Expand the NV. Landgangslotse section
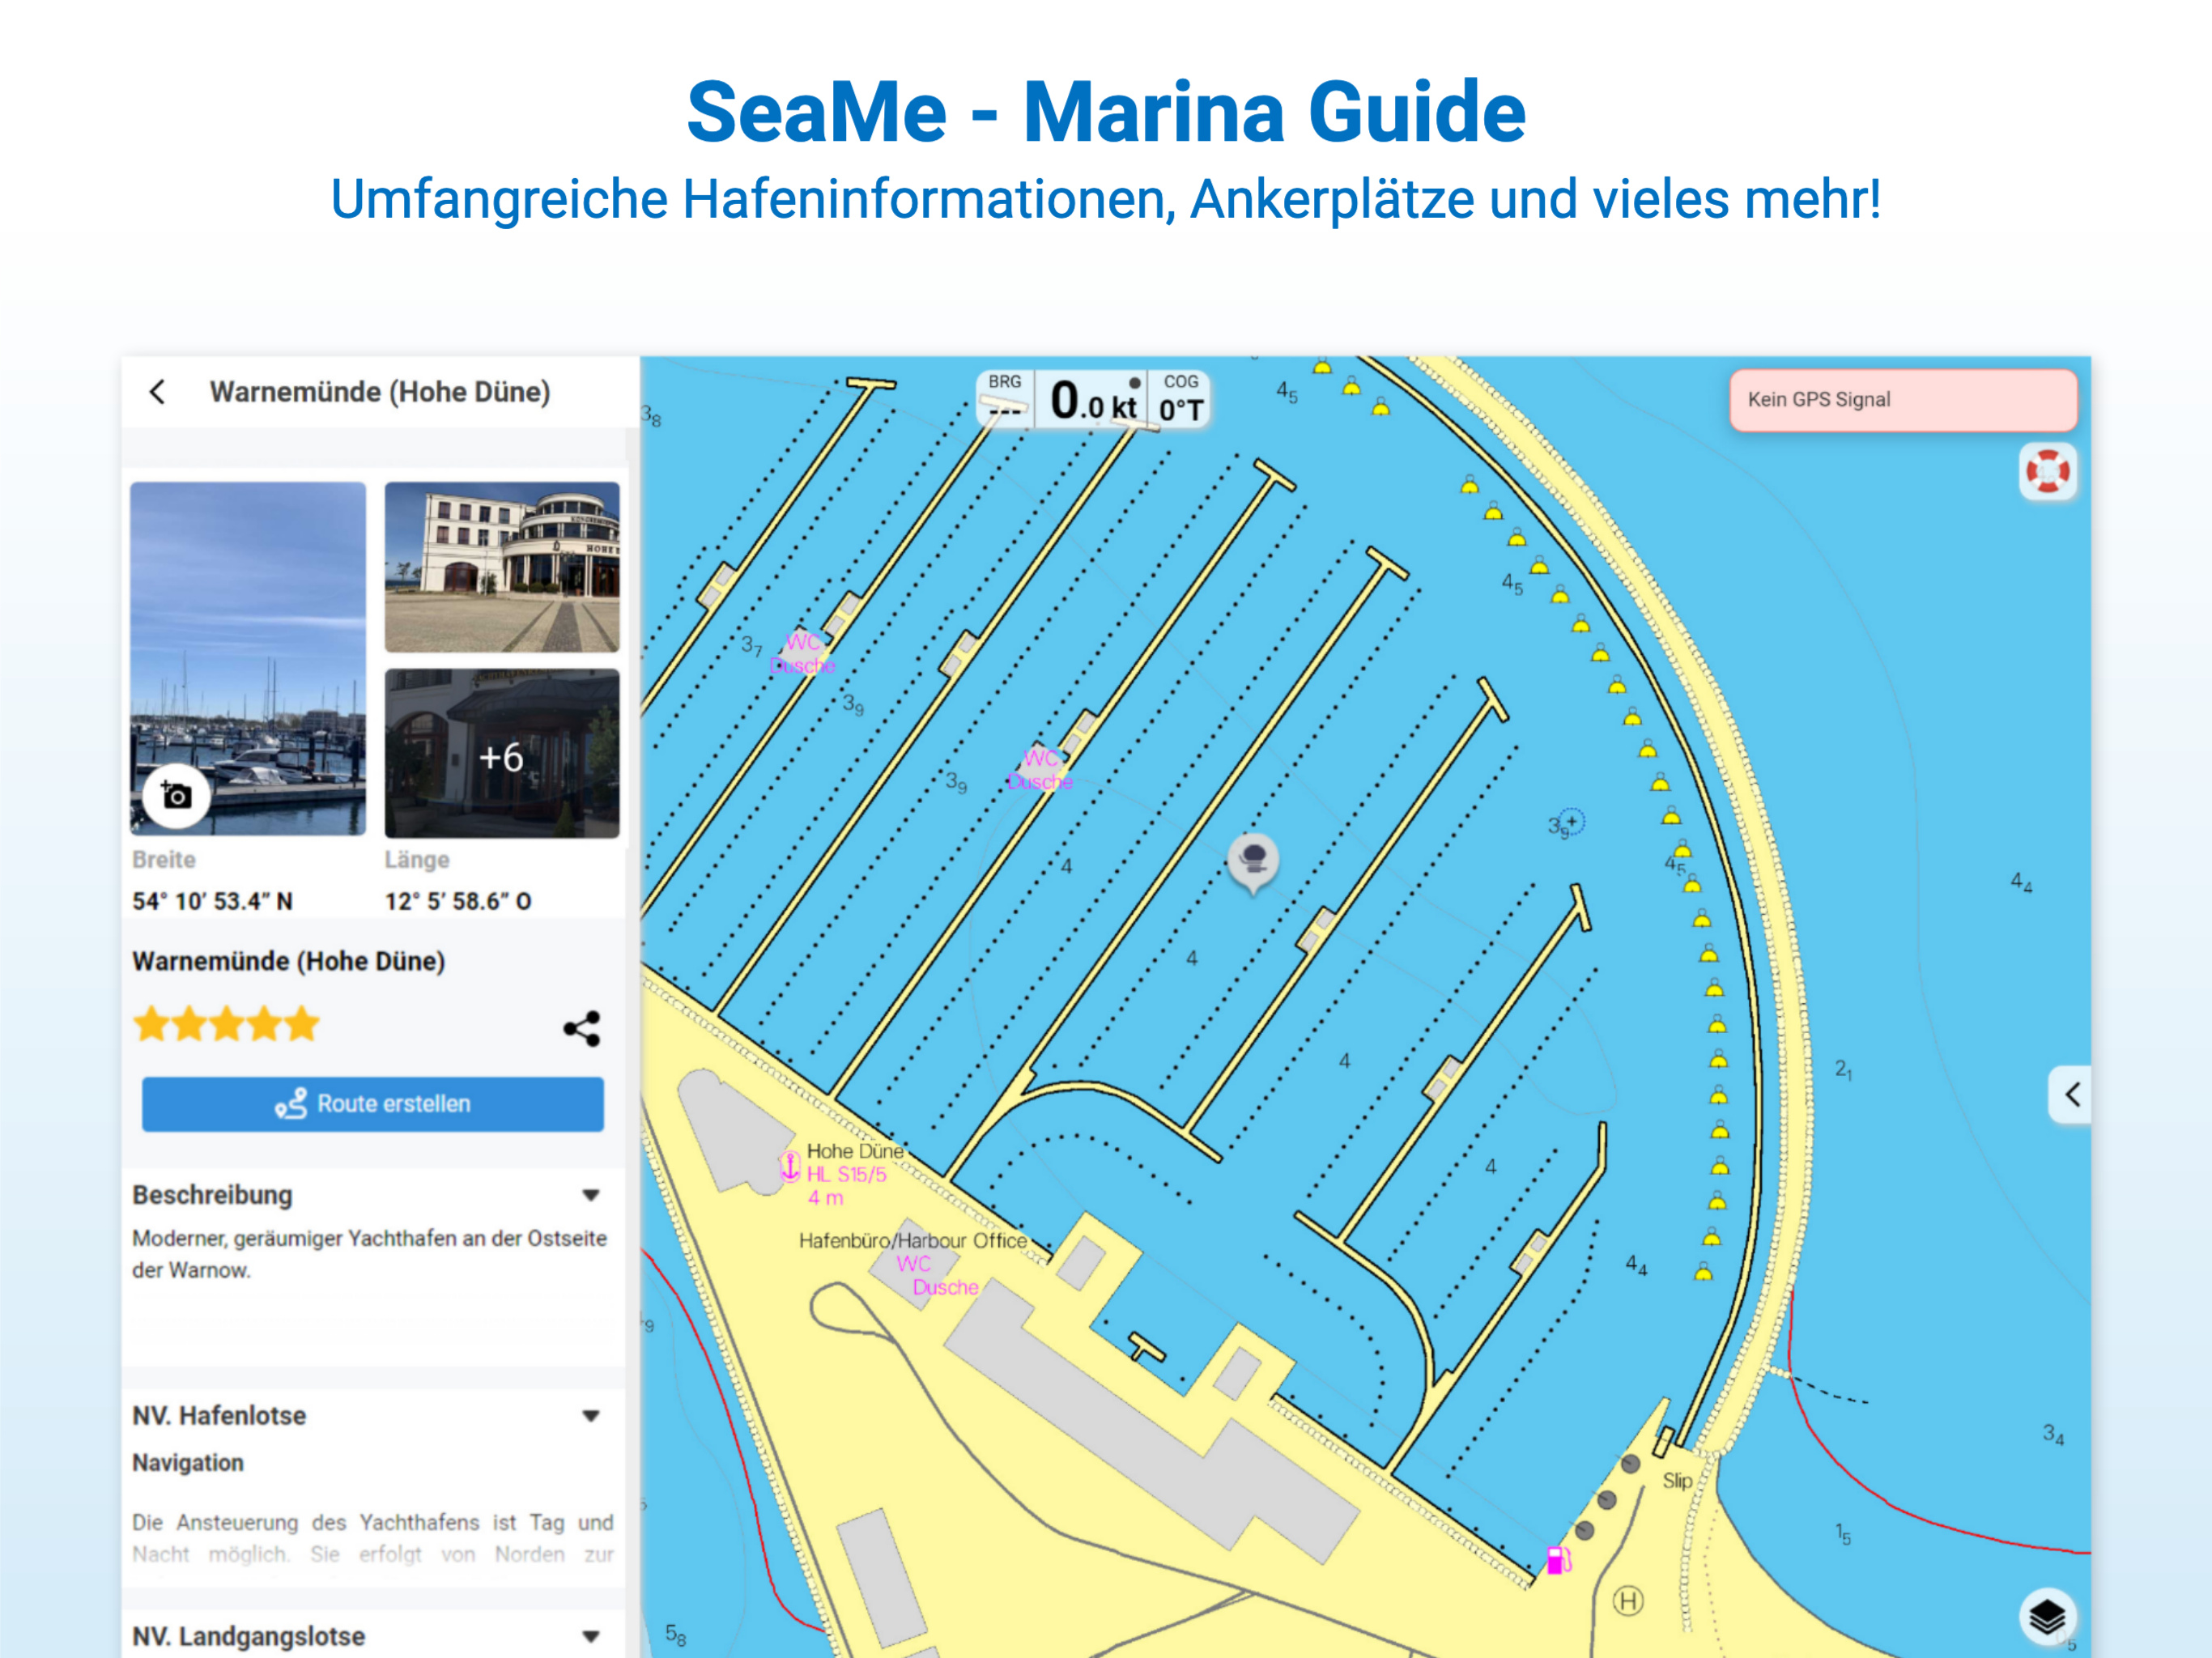 pos(591,1637)
